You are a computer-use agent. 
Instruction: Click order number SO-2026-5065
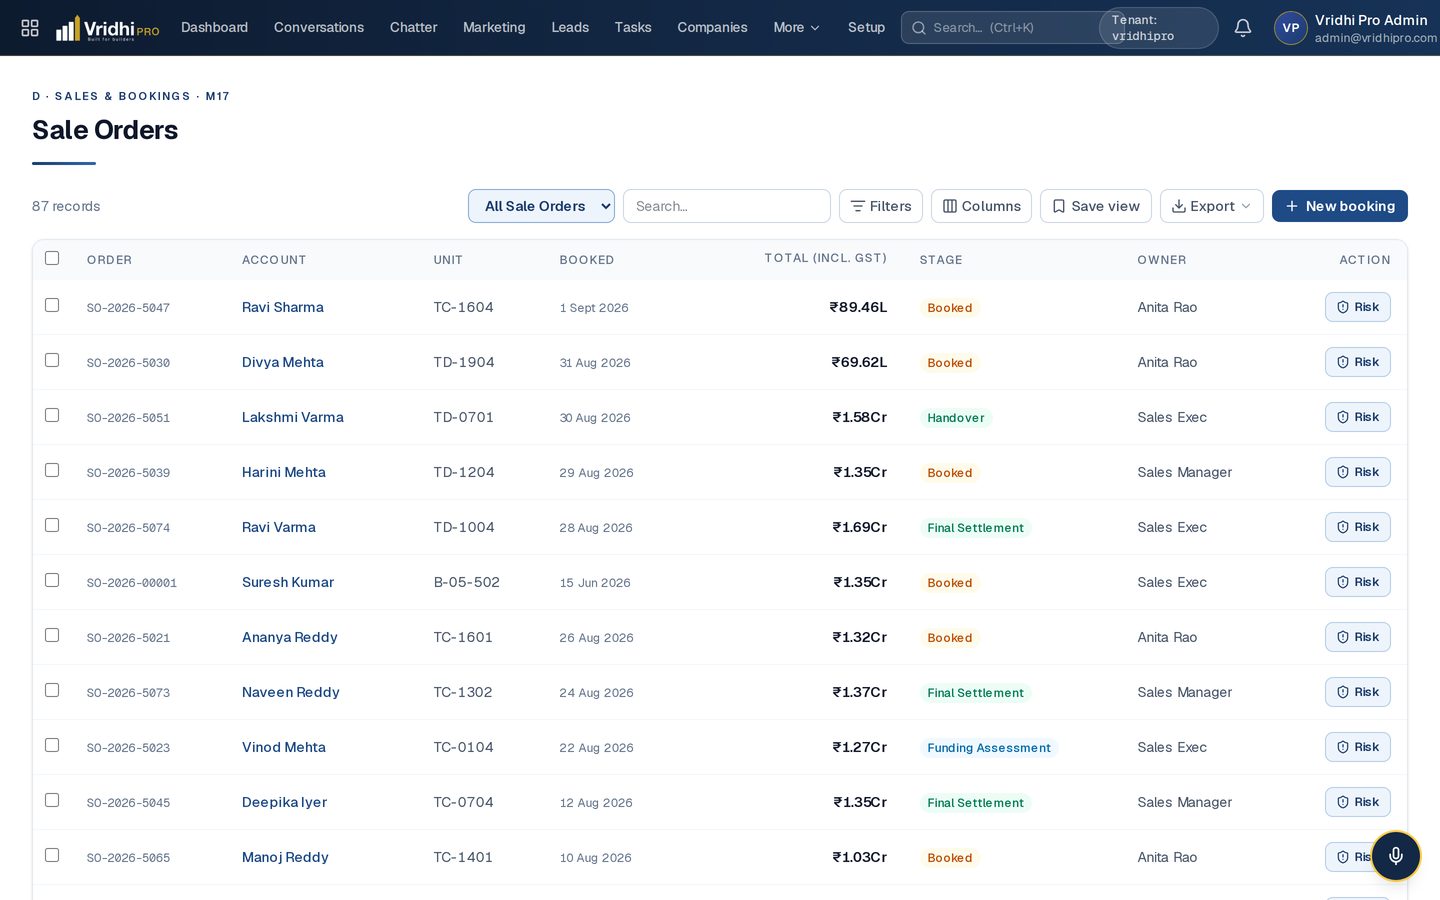point(128,858)
